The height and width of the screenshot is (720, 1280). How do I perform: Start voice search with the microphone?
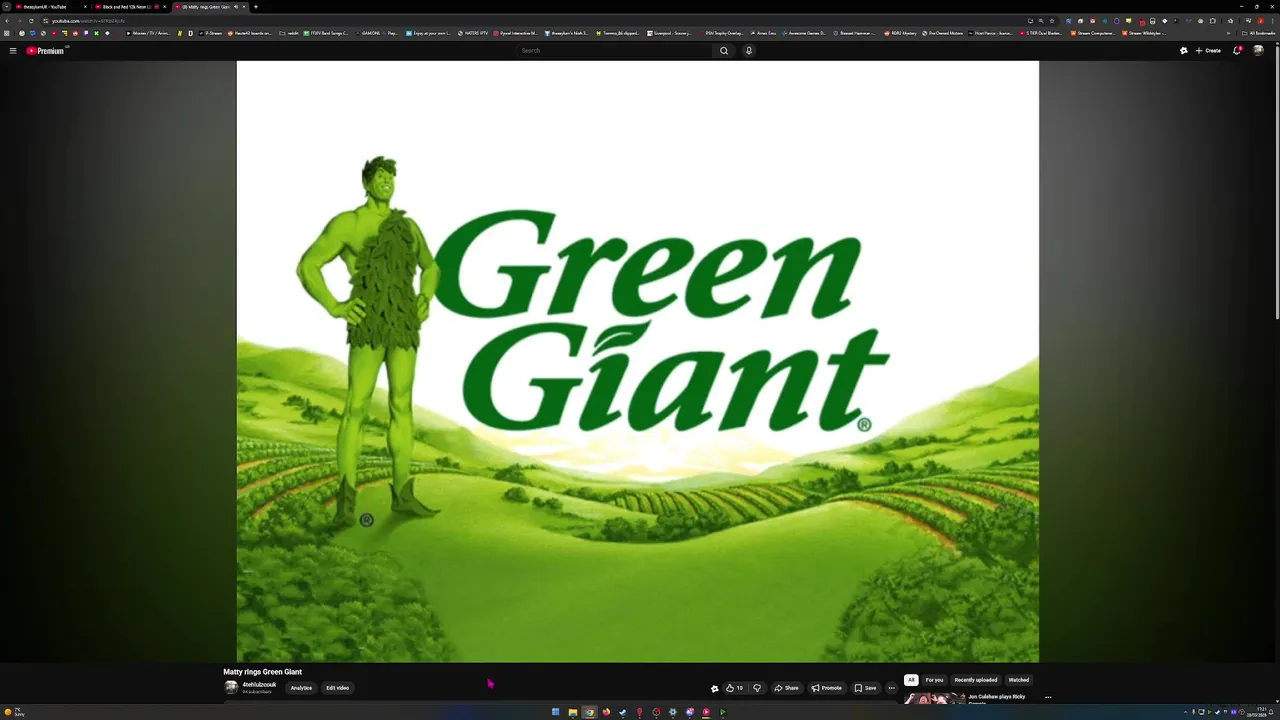(x=748, y=50)
